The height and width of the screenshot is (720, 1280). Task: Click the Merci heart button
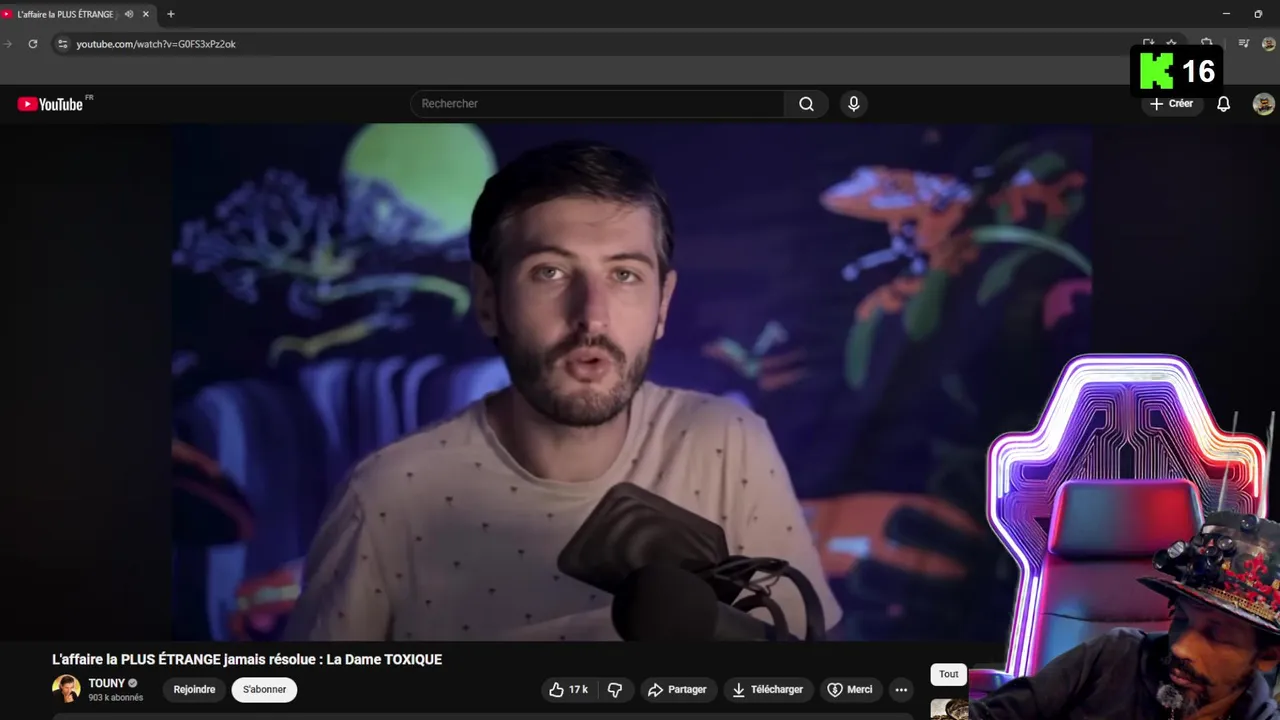tap(850, 690)
